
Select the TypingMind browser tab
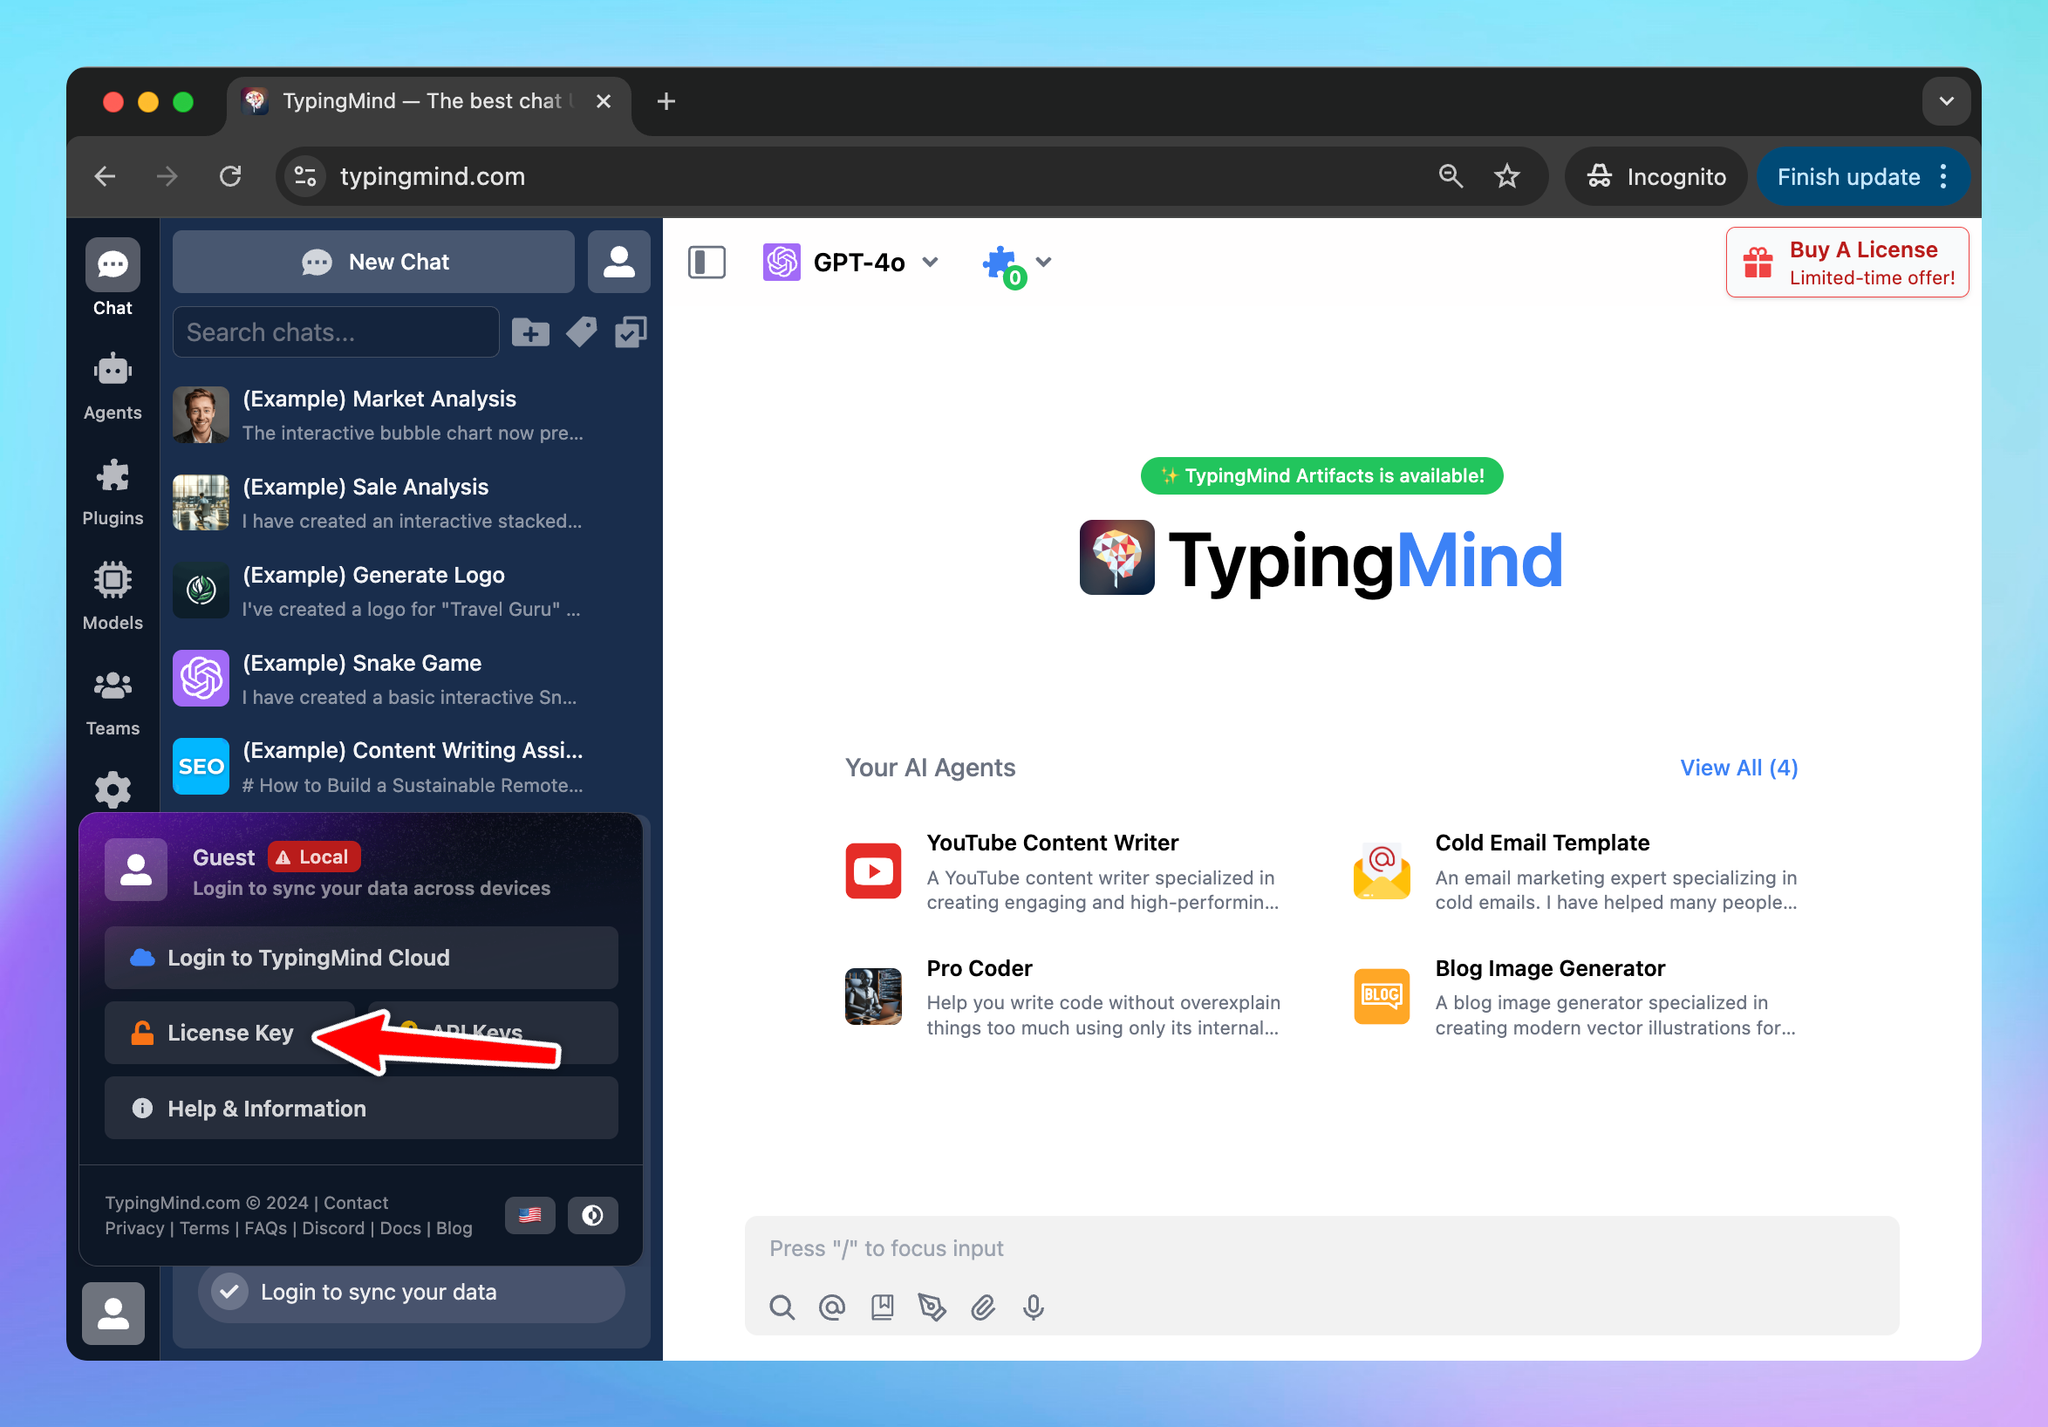pyautogui.click(x=429, y=101)
